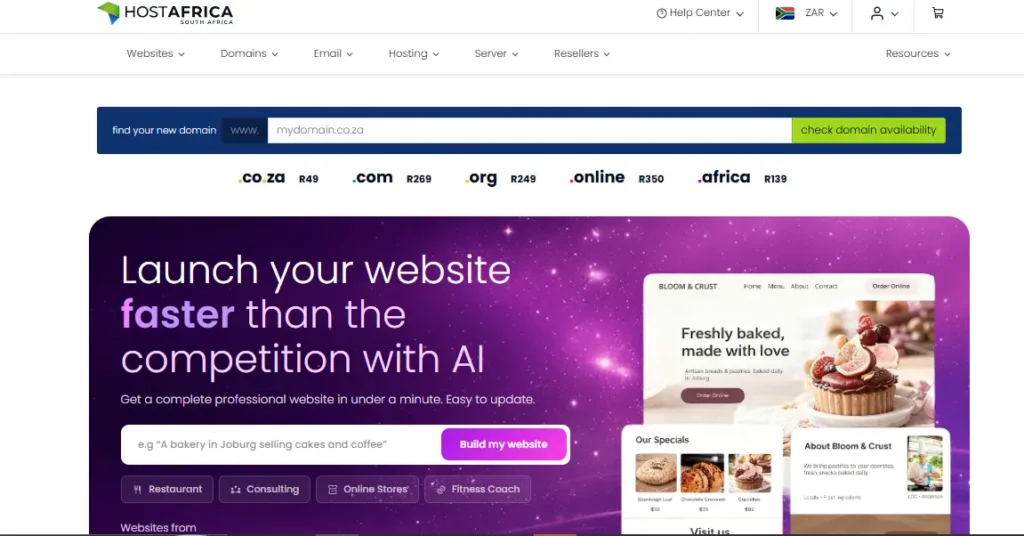Select the Fitness Coach chip
The width and height of the screenshot is (1024, 536).
(477, 489)
